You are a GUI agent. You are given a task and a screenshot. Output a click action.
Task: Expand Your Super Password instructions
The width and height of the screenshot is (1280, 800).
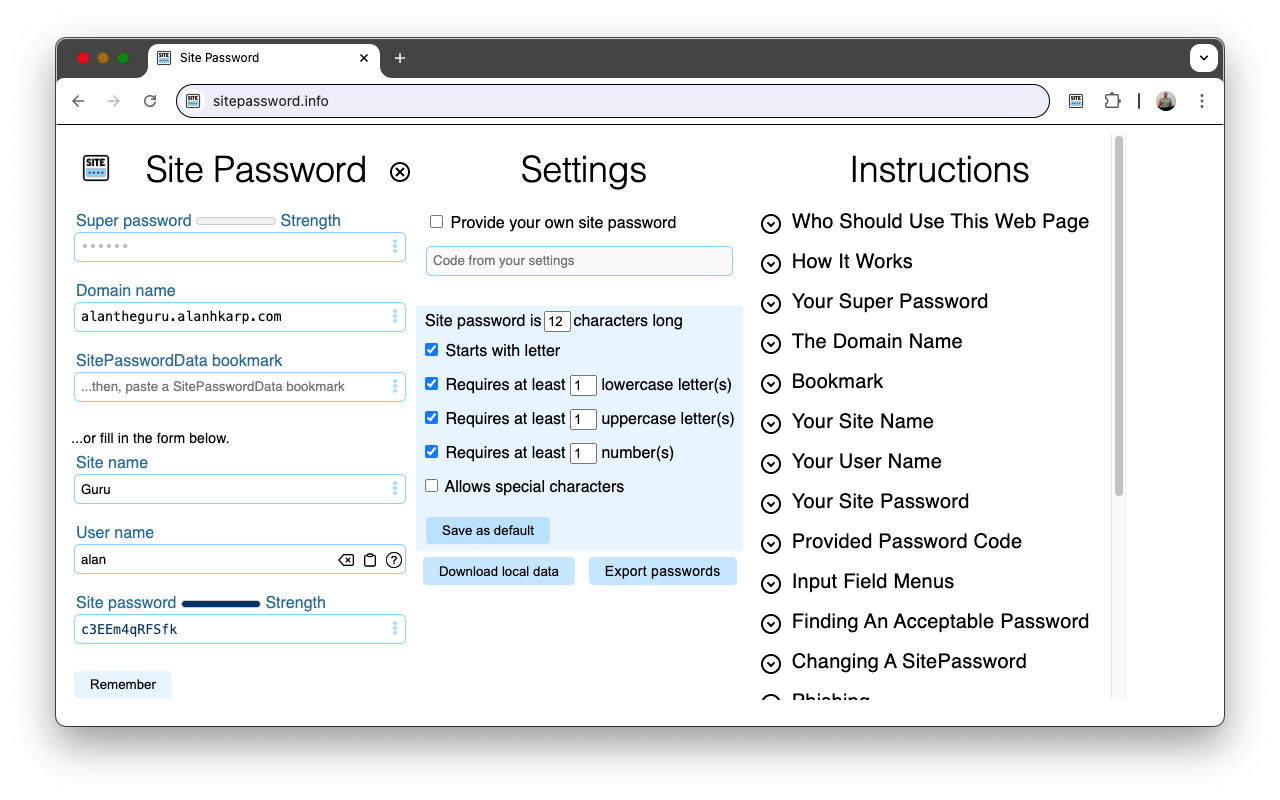(x=771, y=303)
